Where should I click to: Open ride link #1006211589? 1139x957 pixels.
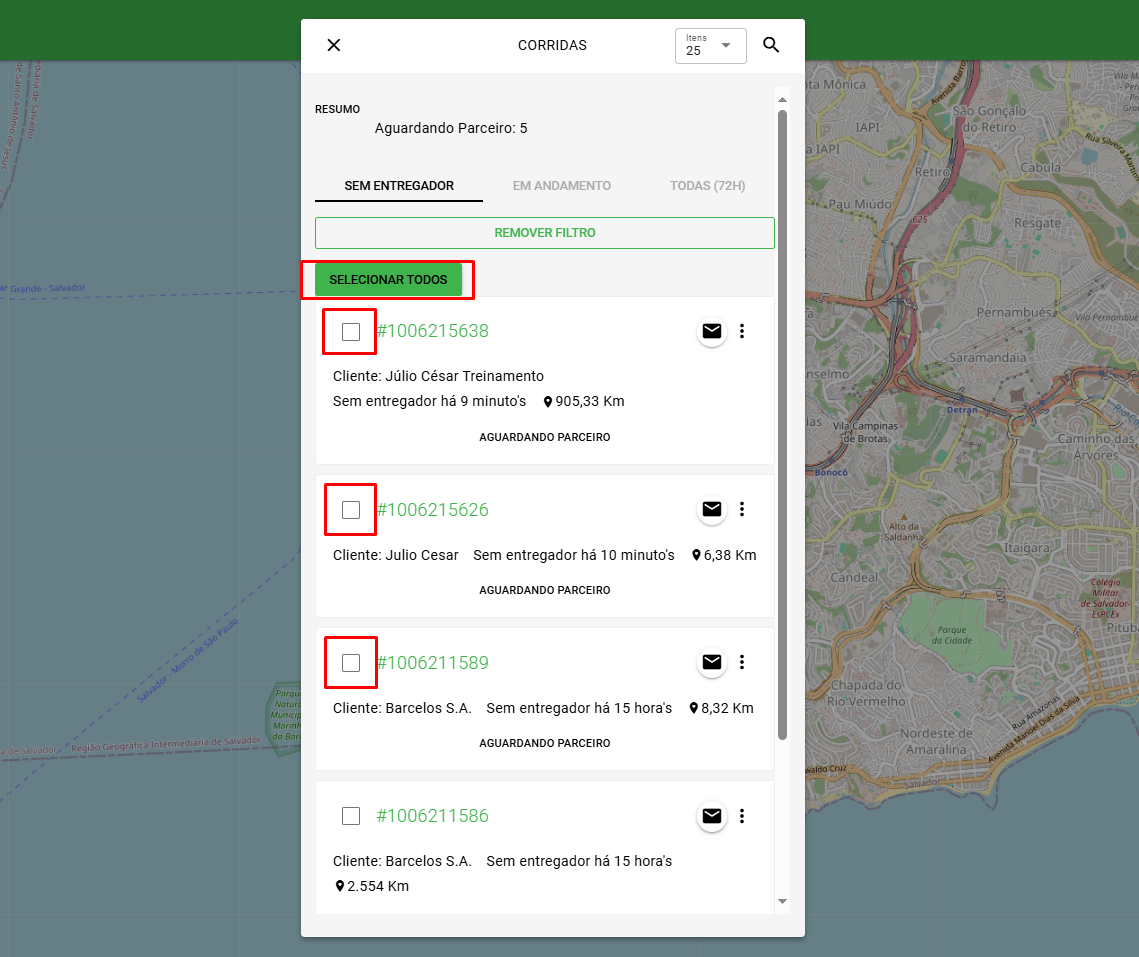click(x=432, y=663)
